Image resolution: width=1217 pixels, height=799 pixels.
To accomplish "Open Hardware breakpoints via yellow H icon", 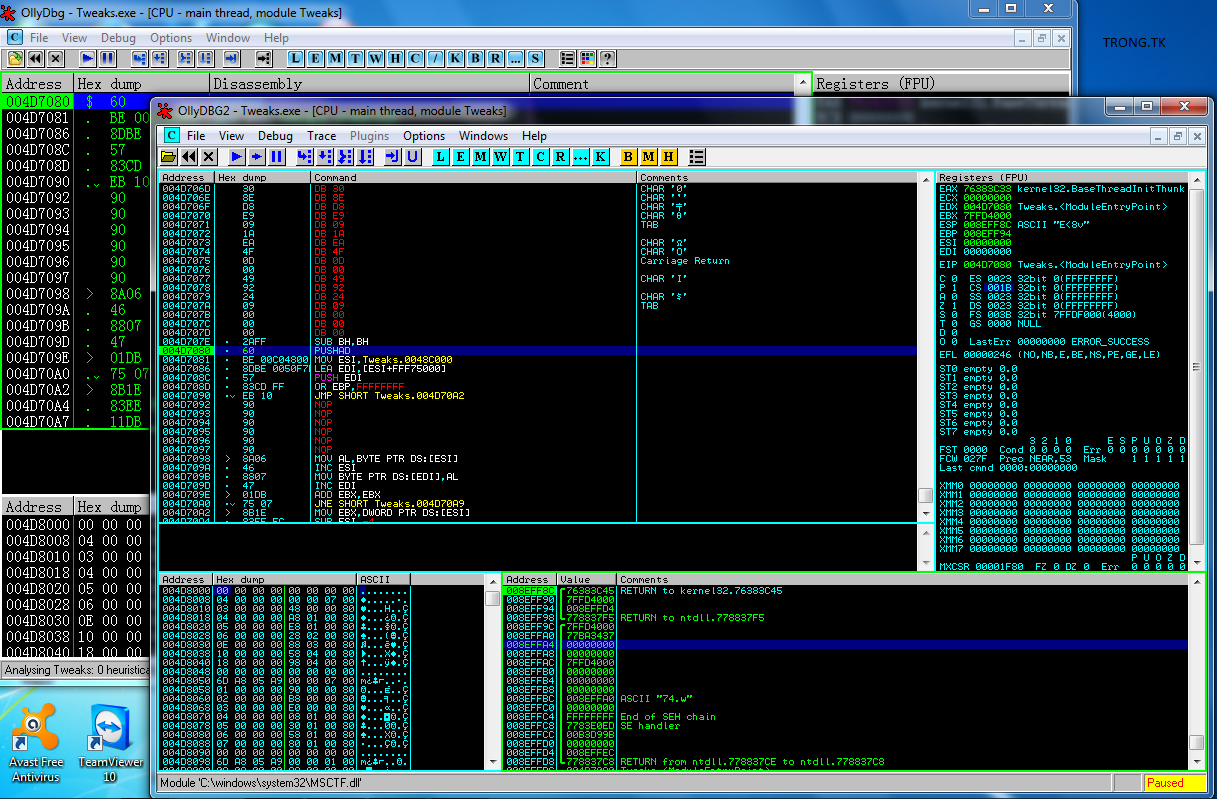I will [668, 157].
